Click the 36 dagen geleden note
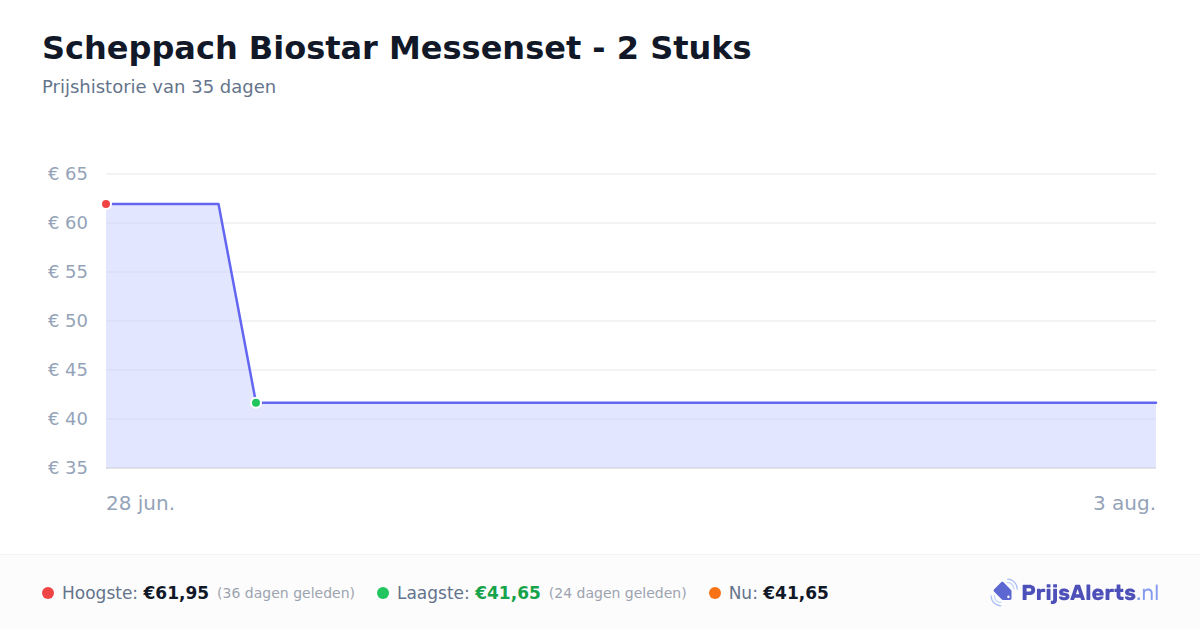 (286, 593)
